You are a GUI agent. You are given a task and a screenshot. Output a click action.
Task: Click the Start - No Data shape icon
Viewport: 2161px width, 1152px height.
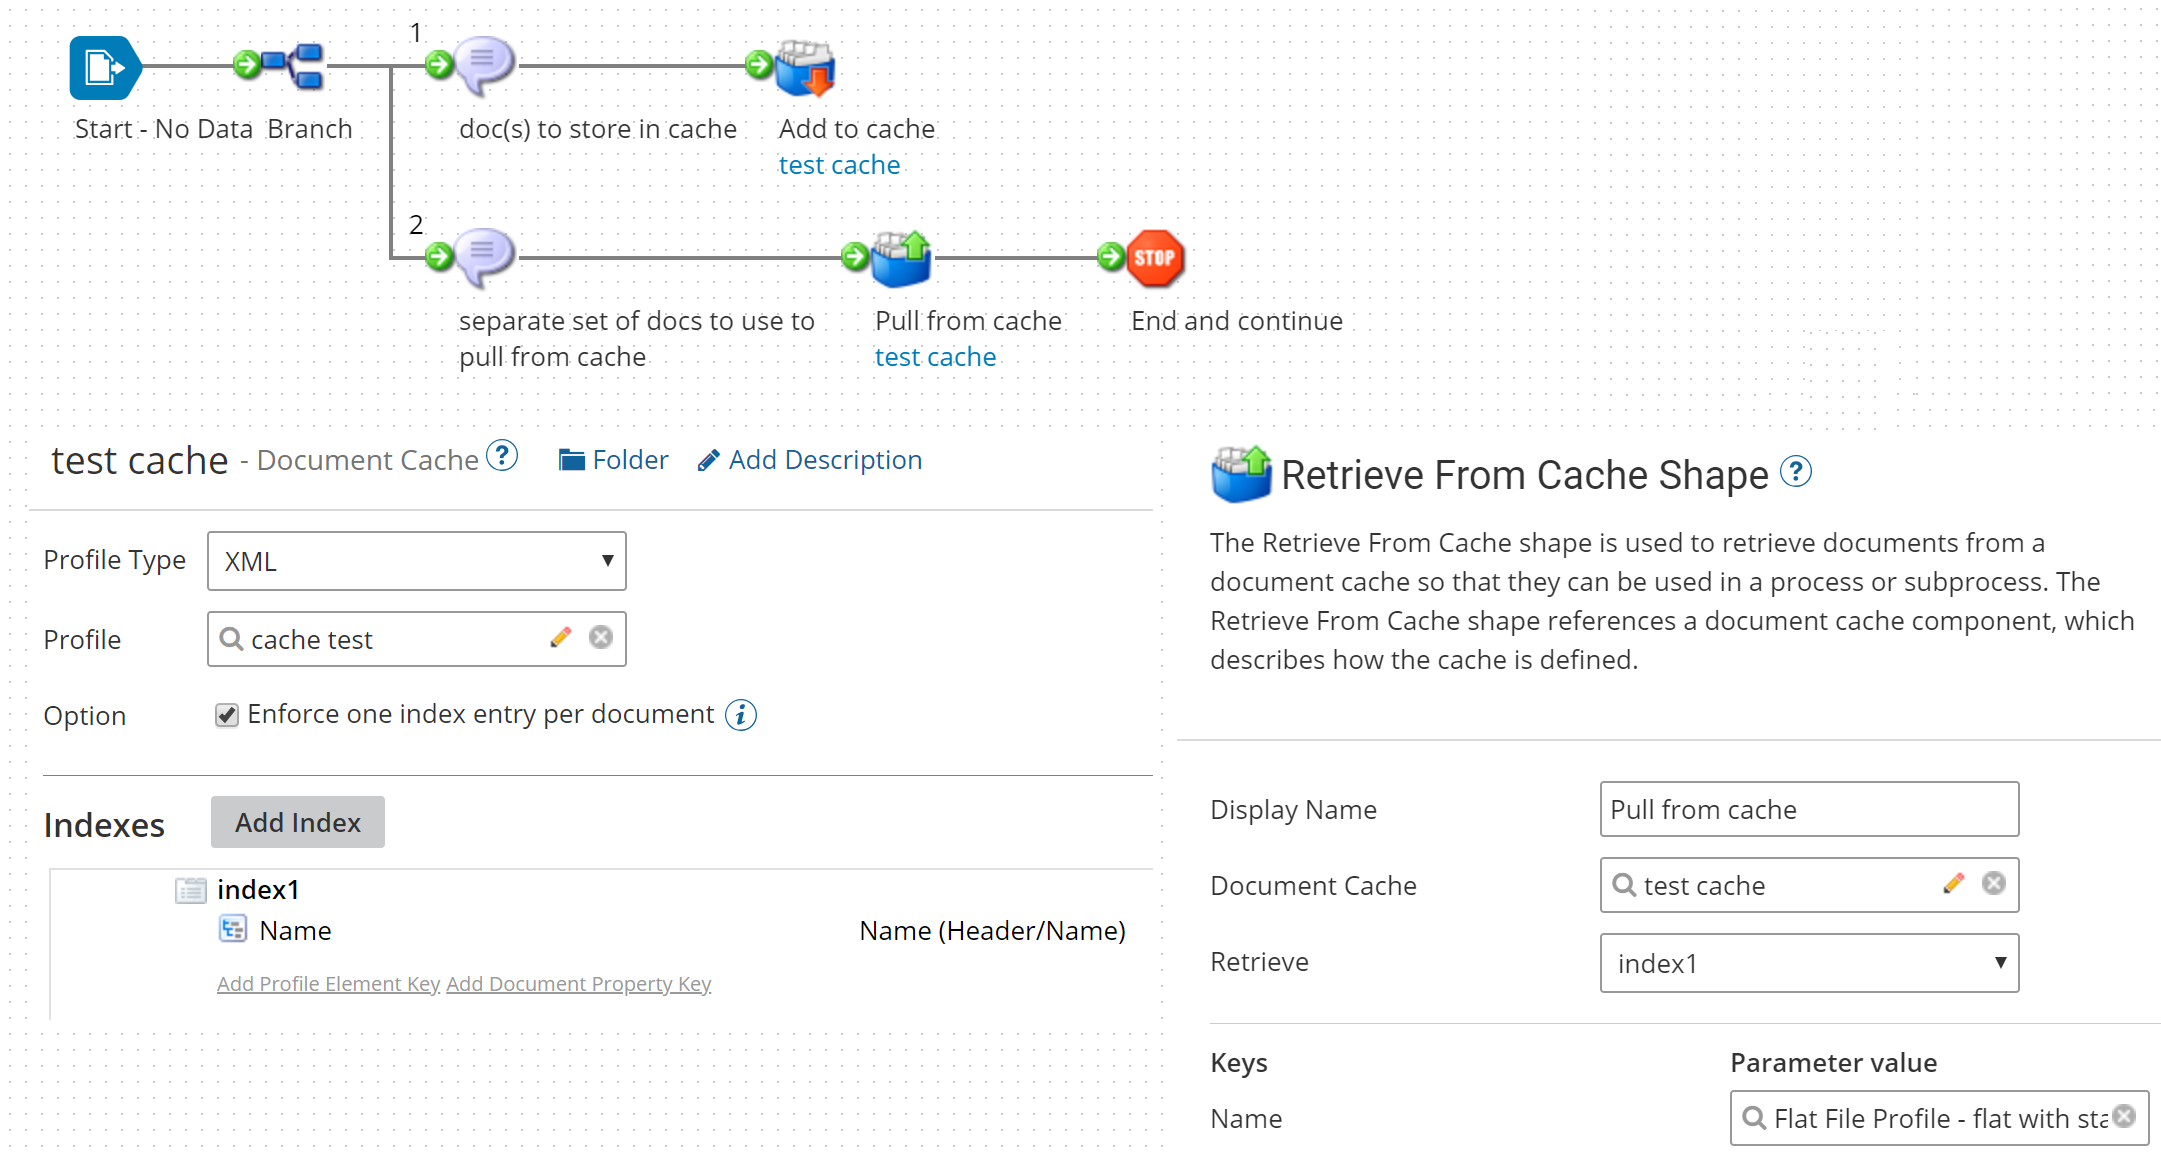(103, 68)
